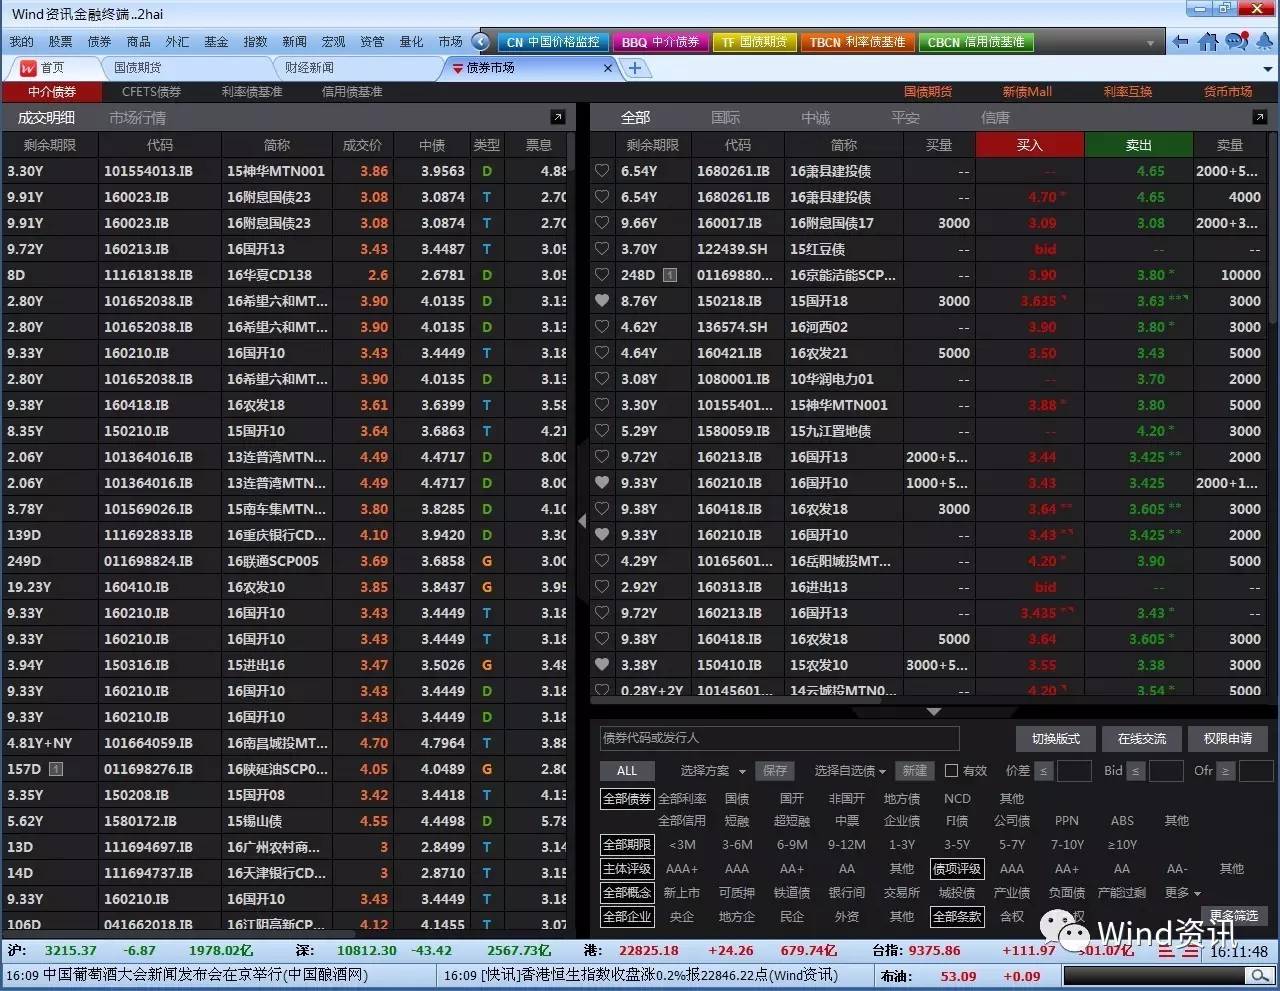Unfavorite heart for 15农发10 row
The height and width of the screenshot is (991, 1280).
[602, 665]
